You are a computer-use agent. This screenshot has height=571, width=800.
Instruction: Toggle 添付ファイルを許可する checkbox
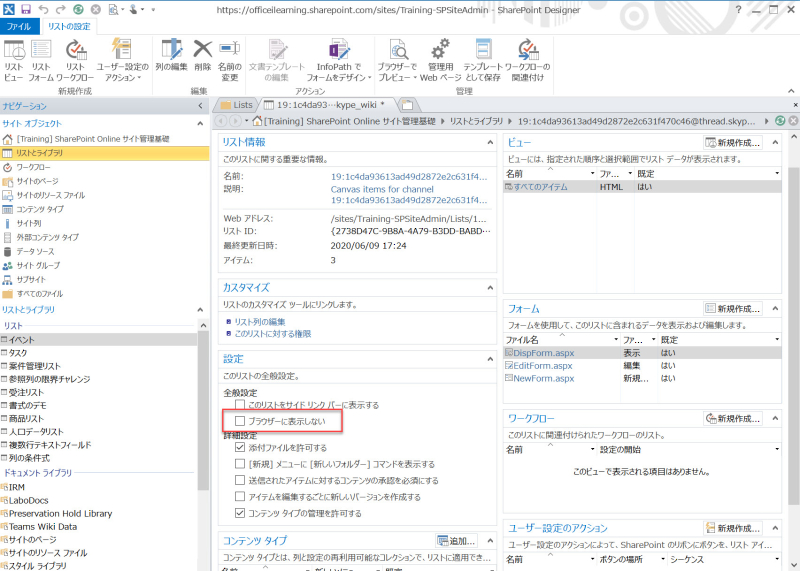click(x=240, y=448)
